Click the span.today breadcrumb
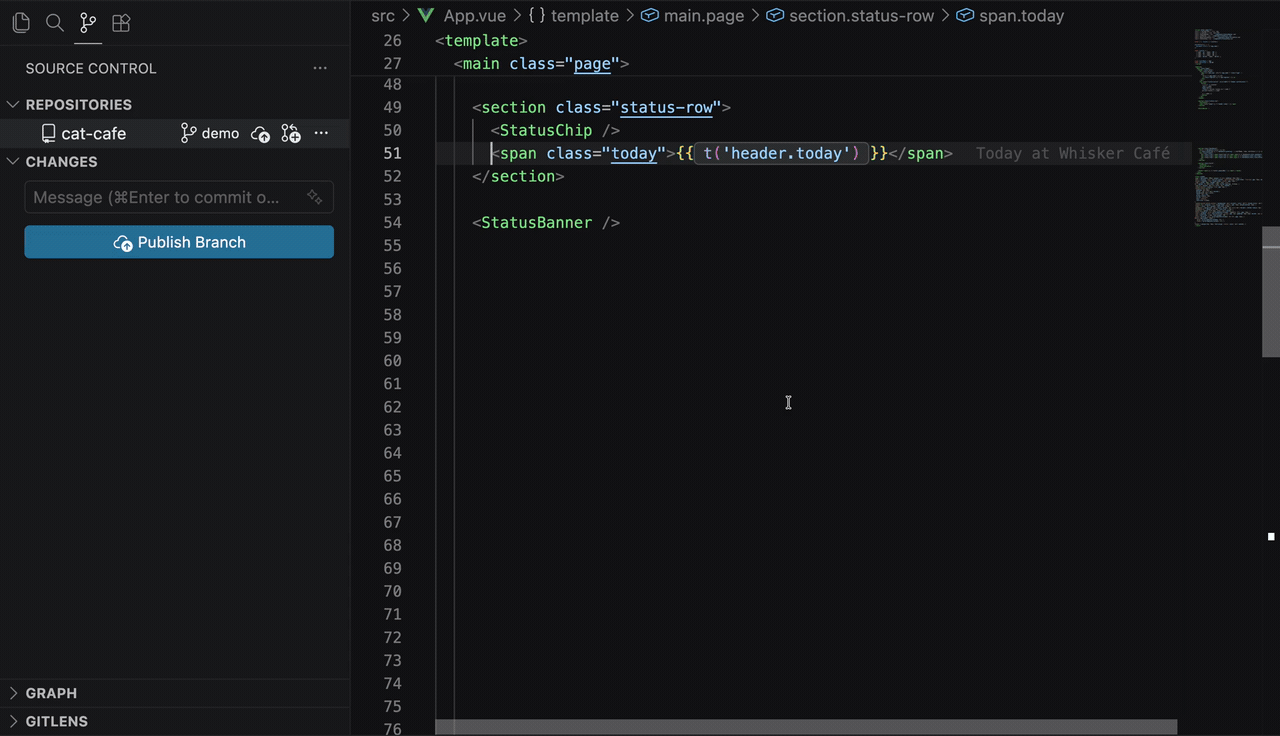Viewport: 1280px width, 736px height. [x=1022, y=16]
